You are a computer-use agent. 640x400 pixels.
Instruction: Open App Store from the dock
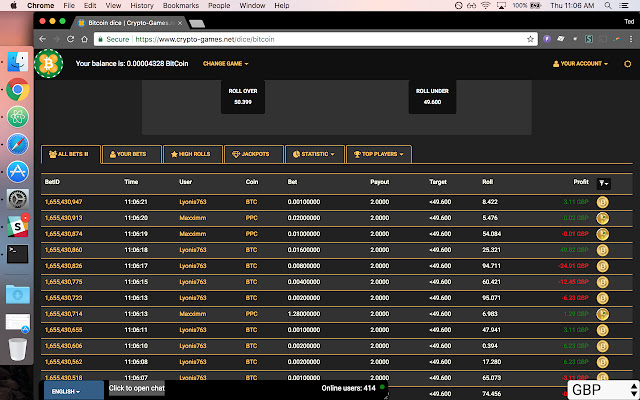18,171
